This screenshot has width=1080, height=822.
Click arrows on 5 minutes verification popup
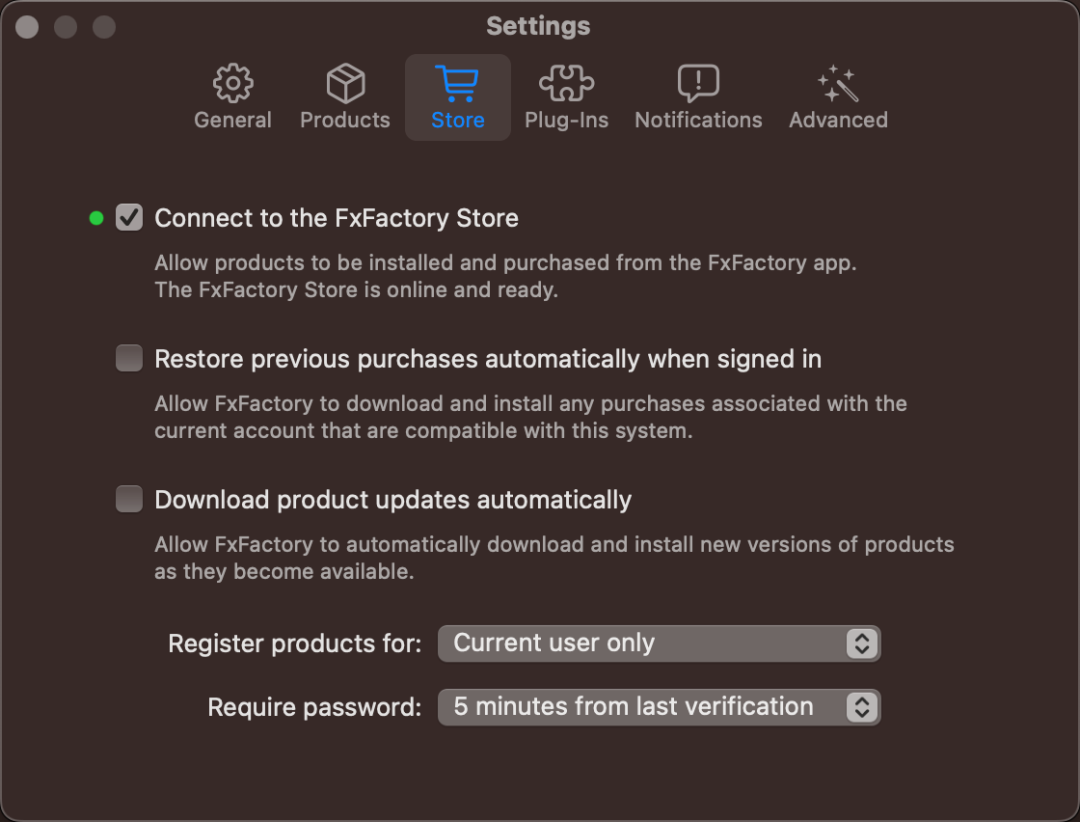tap(862, 707)
